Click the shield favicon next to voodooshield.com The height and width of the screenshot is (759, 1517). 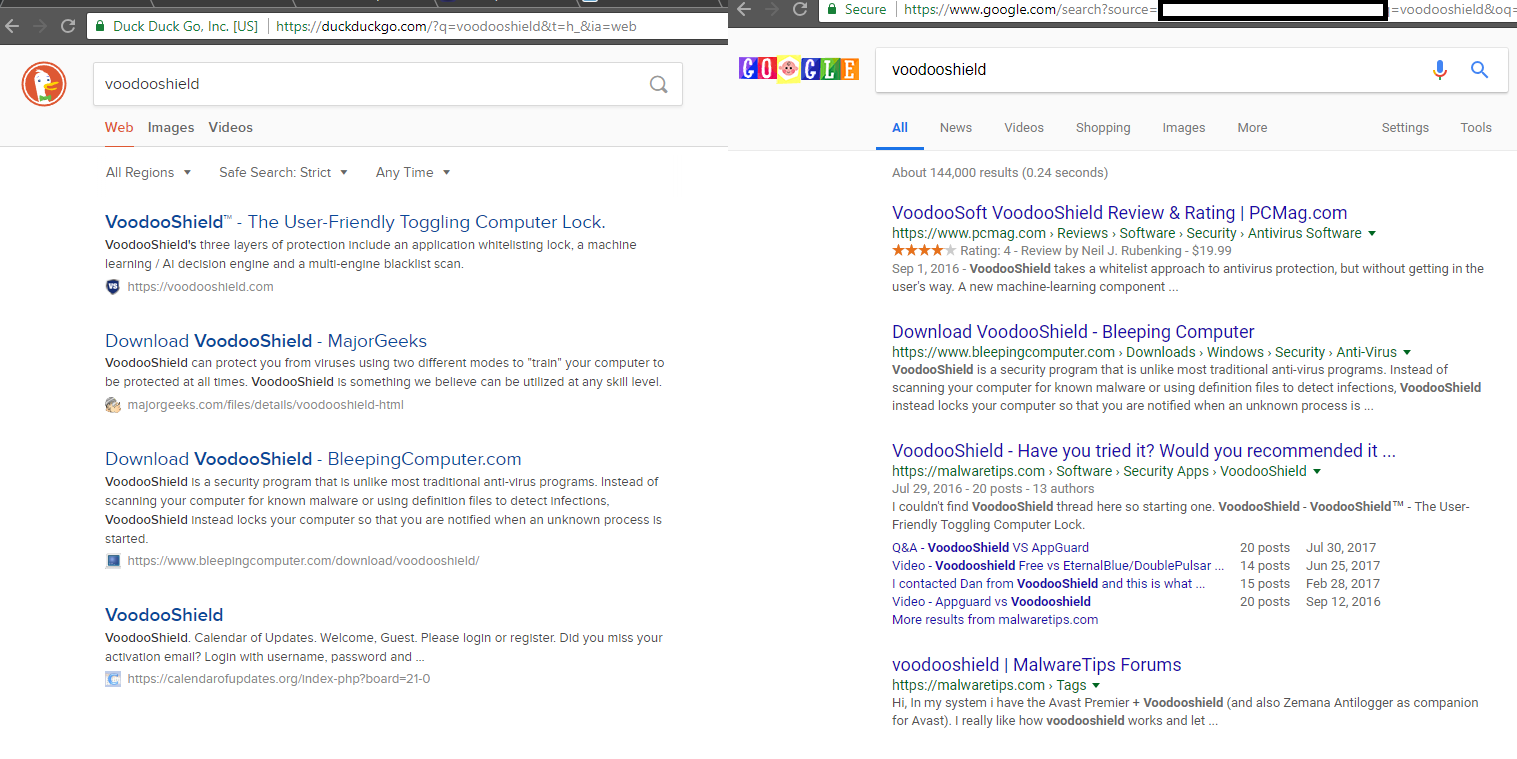click(x=113, y=287)
